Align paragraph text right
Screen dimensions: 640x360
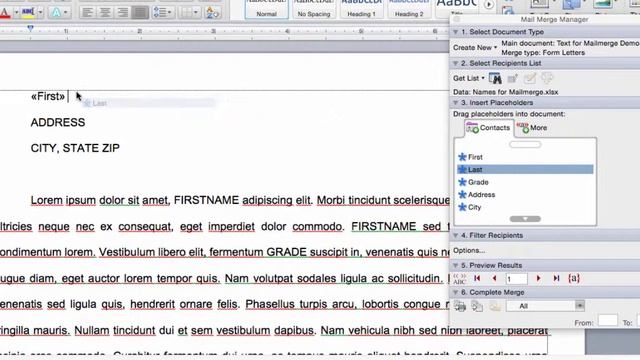(x=122, y=13)
